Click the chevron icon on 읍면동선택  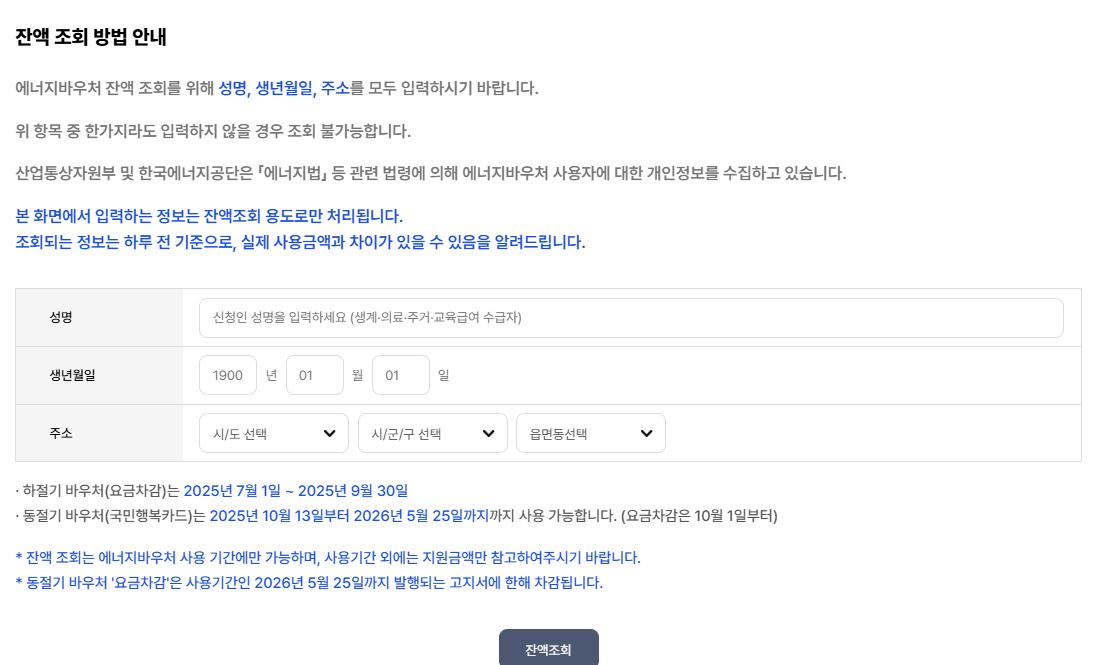[x=644, y=432]
